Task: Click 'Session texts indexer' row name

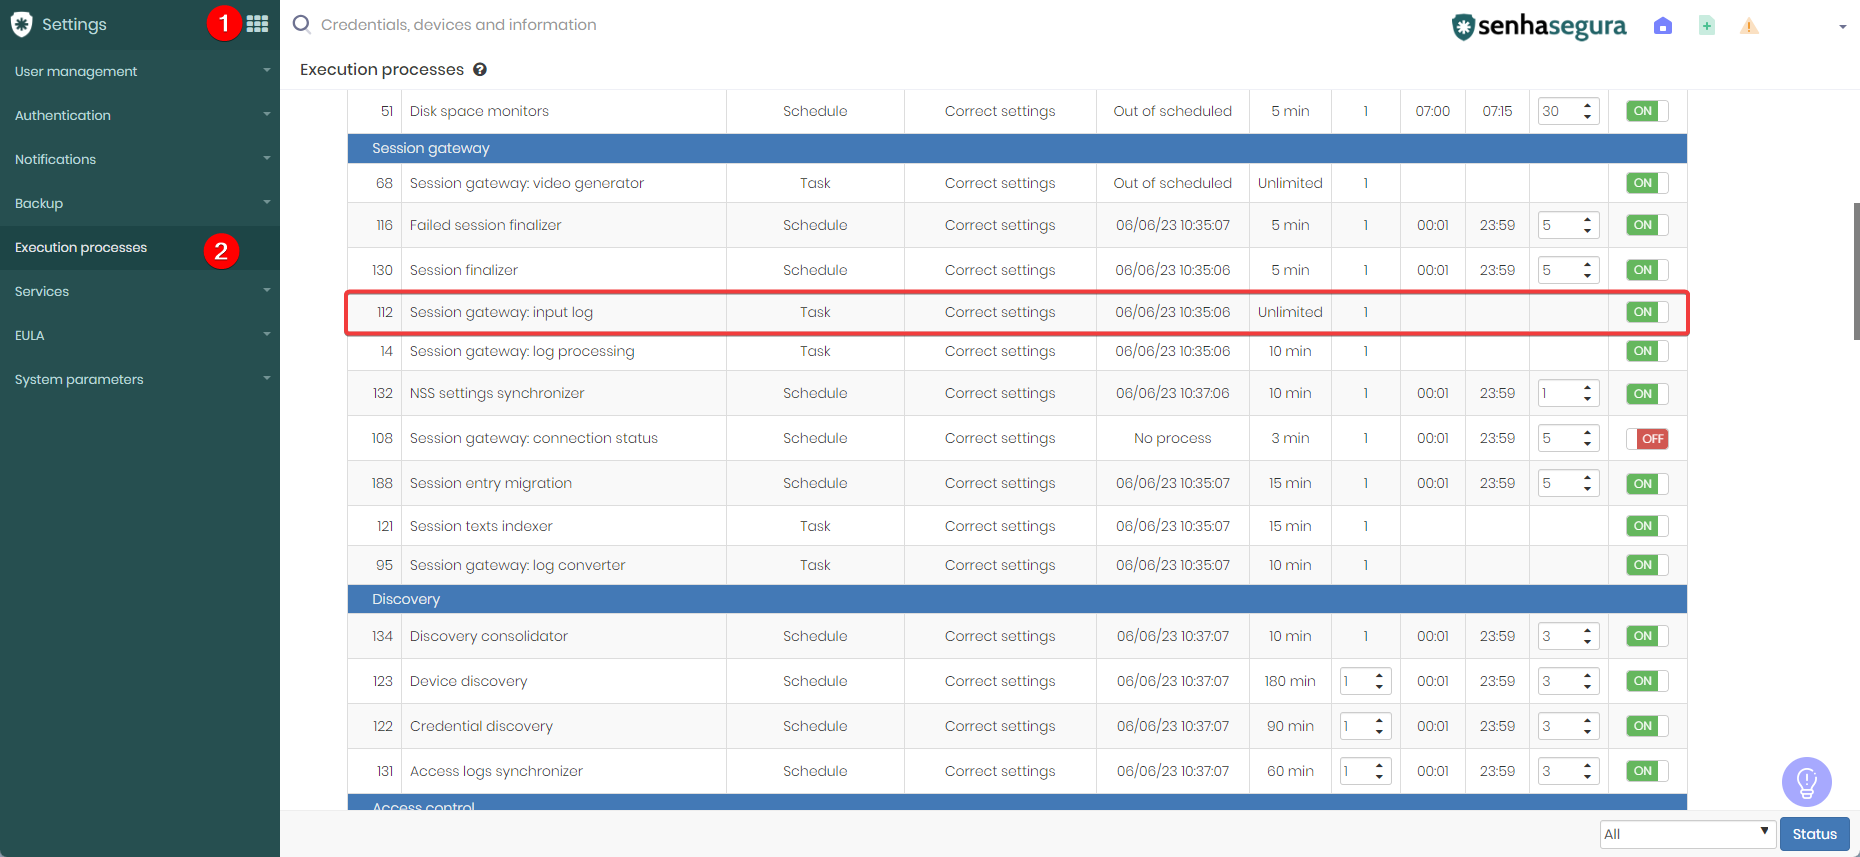Action: 481,526
